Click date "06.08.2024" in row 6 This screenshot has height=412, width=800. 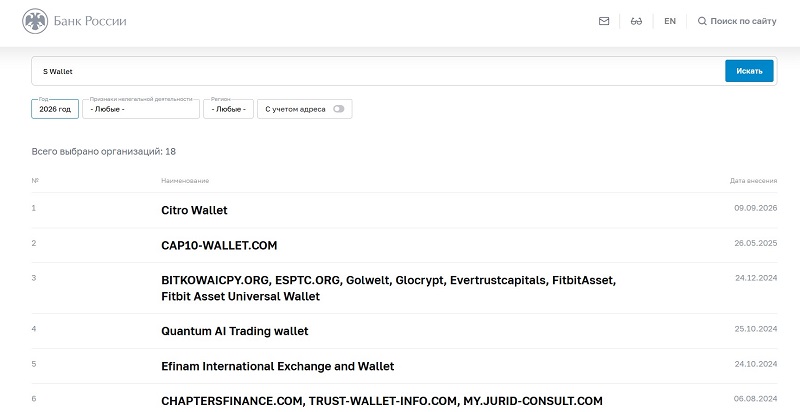click(756, 399)
